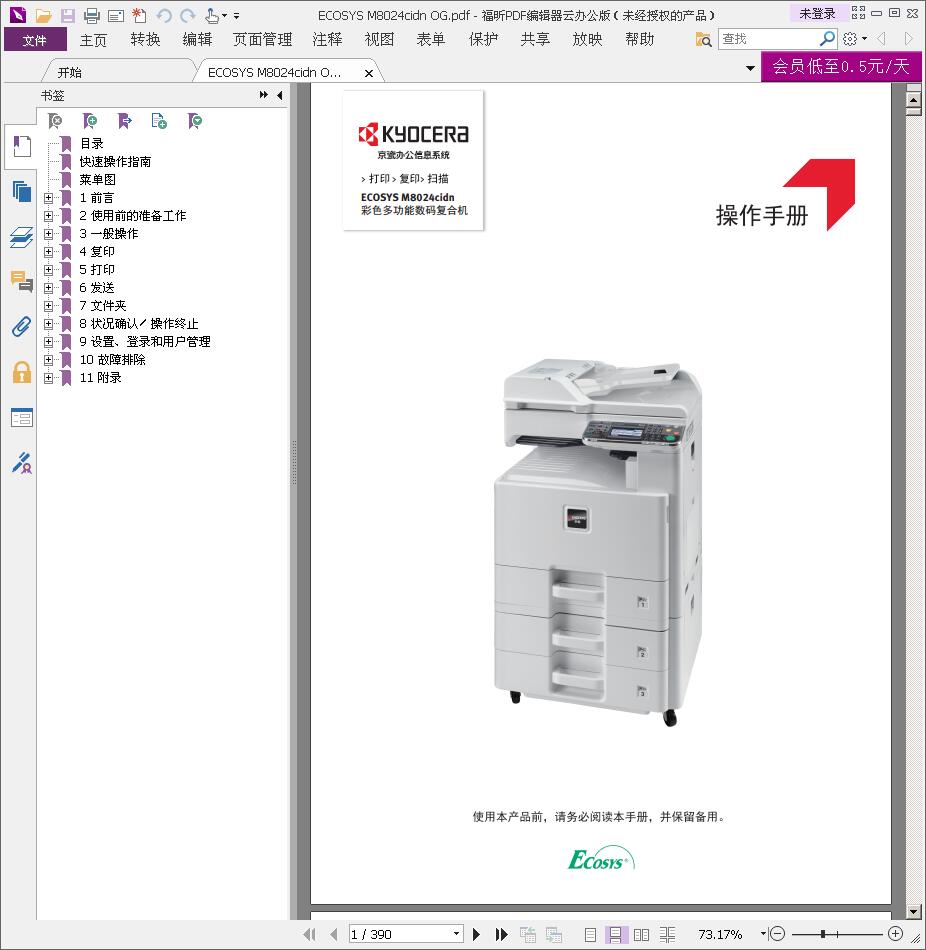Expand the '10 故障排除' bookmark

[48, 360]
